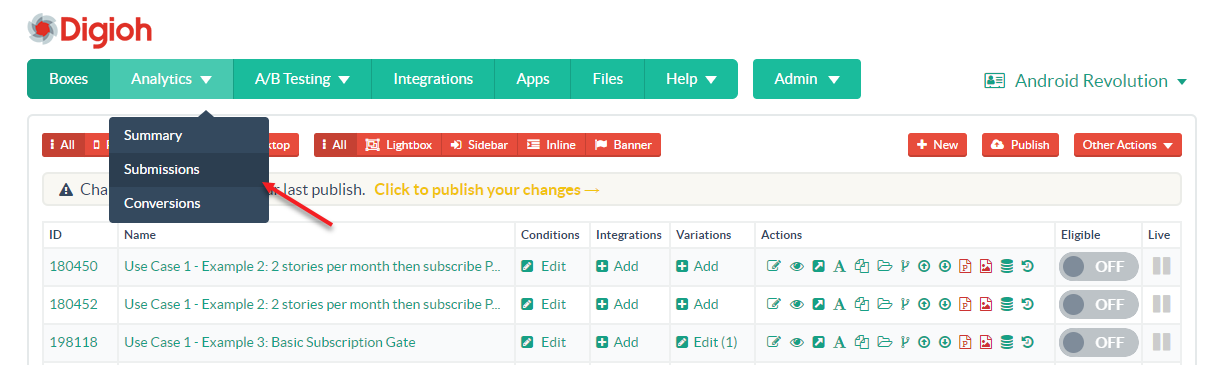Expand the Android Revolution account menu

(x=1085, y=81)
